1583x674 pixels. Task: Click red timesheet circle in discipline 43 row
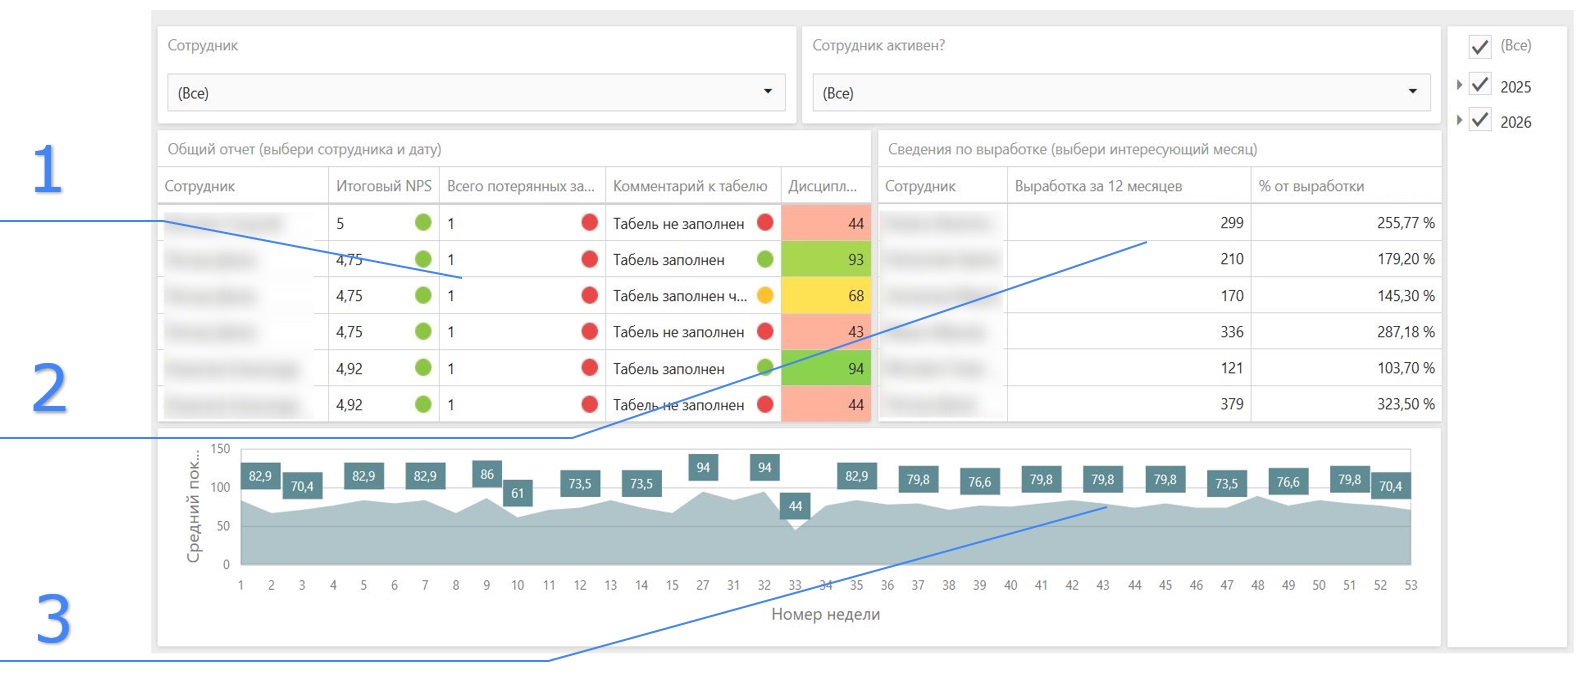(765, 332)
